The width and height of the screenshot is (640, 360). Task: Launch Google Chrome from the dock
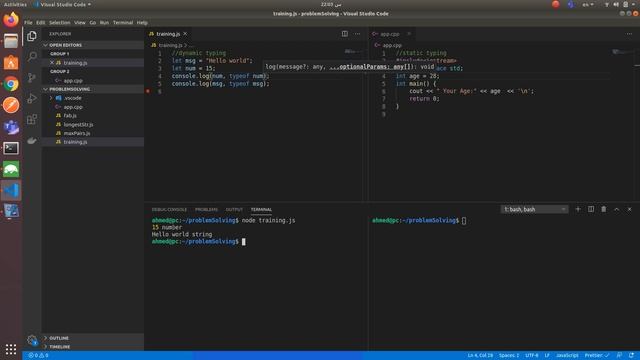[11, 84]
